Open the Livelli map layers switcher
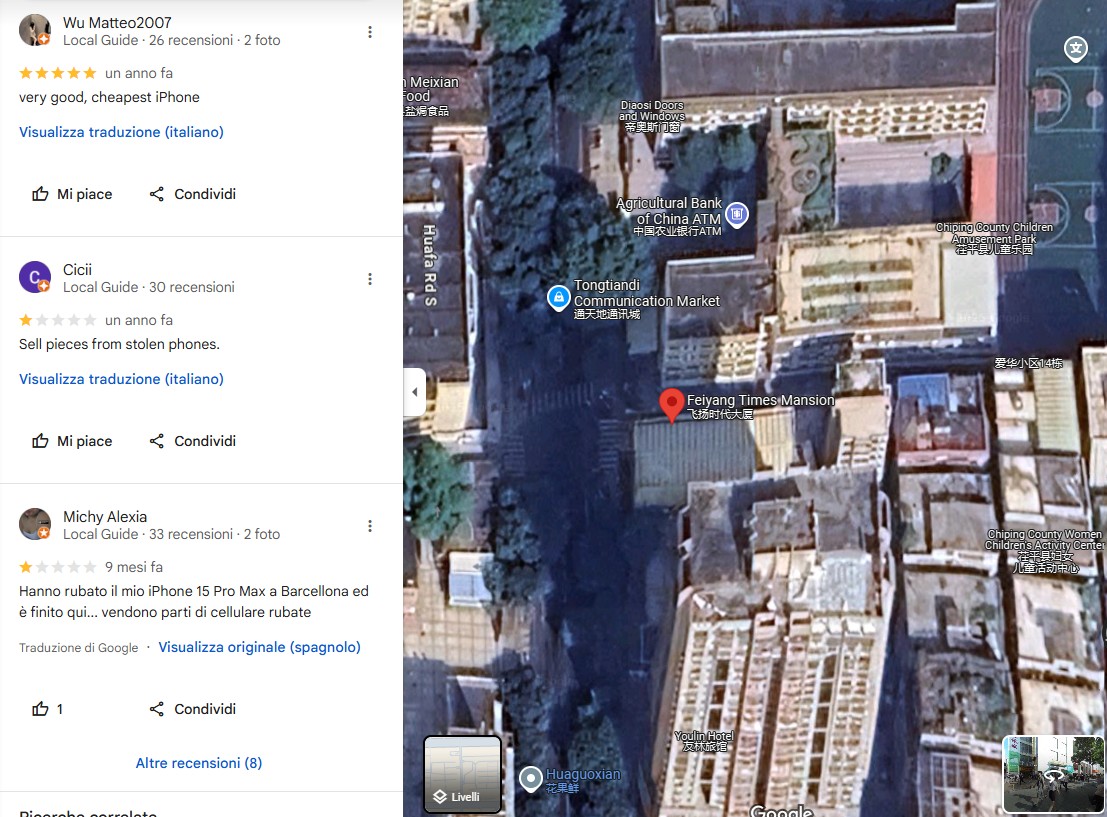The width and height of the screenshot is (1107, 817). point(462,775)
